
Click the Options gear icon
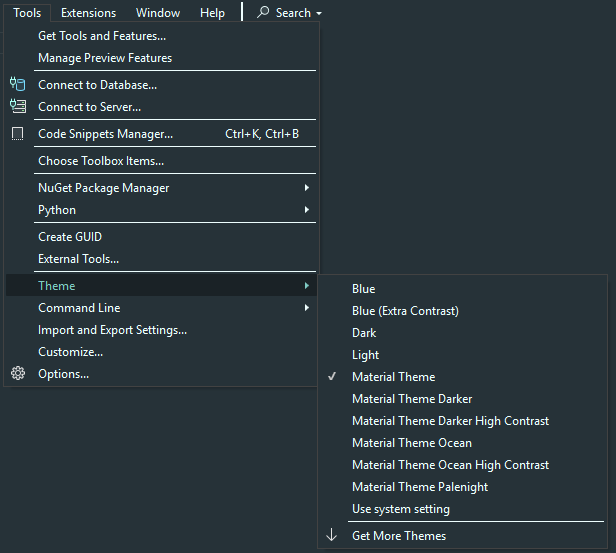[17, 374]
